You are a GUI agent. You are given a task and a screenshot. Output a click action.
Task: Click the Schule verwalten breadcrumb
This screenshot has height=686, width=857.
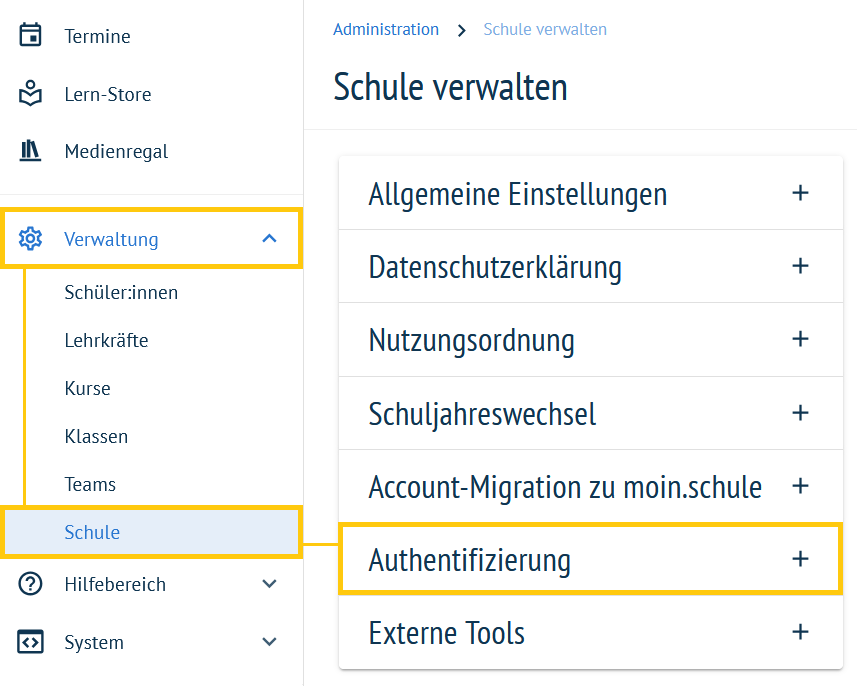(x=545, y=30)
